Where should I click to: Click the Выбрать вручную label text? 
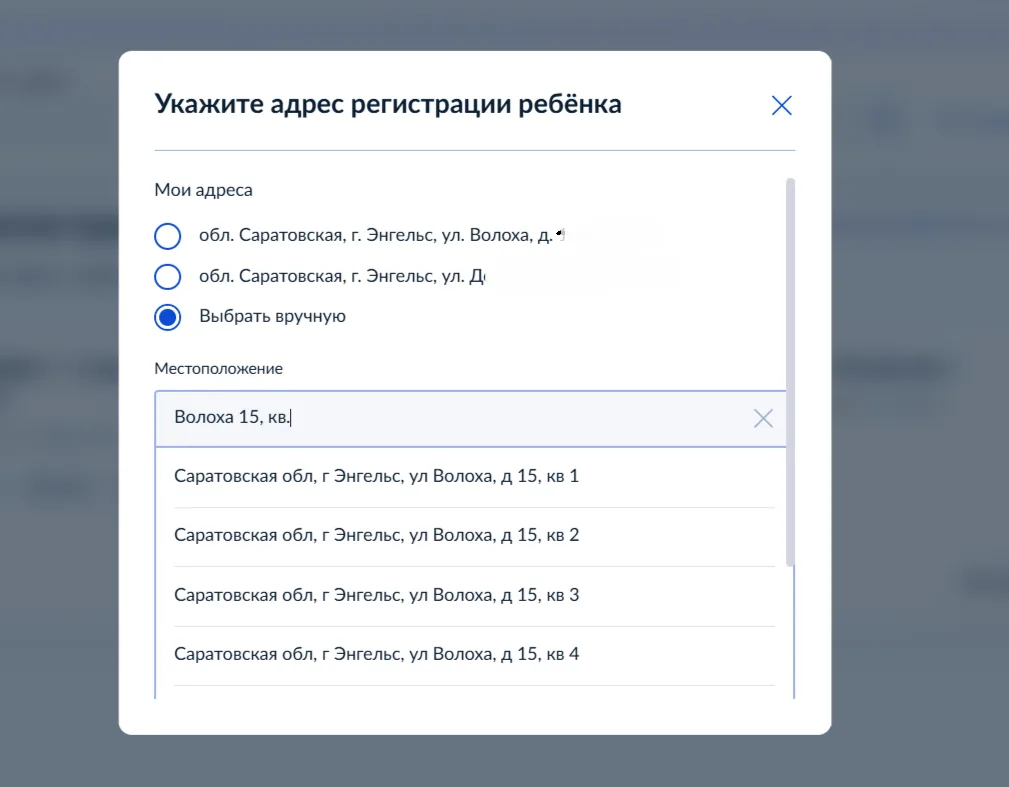click(x=272, y=317)
